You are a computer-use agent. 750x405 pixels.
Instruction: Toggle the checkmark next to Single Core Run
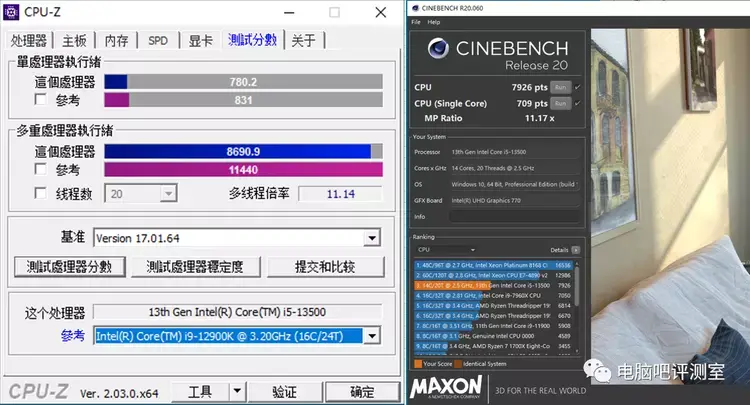577,103
